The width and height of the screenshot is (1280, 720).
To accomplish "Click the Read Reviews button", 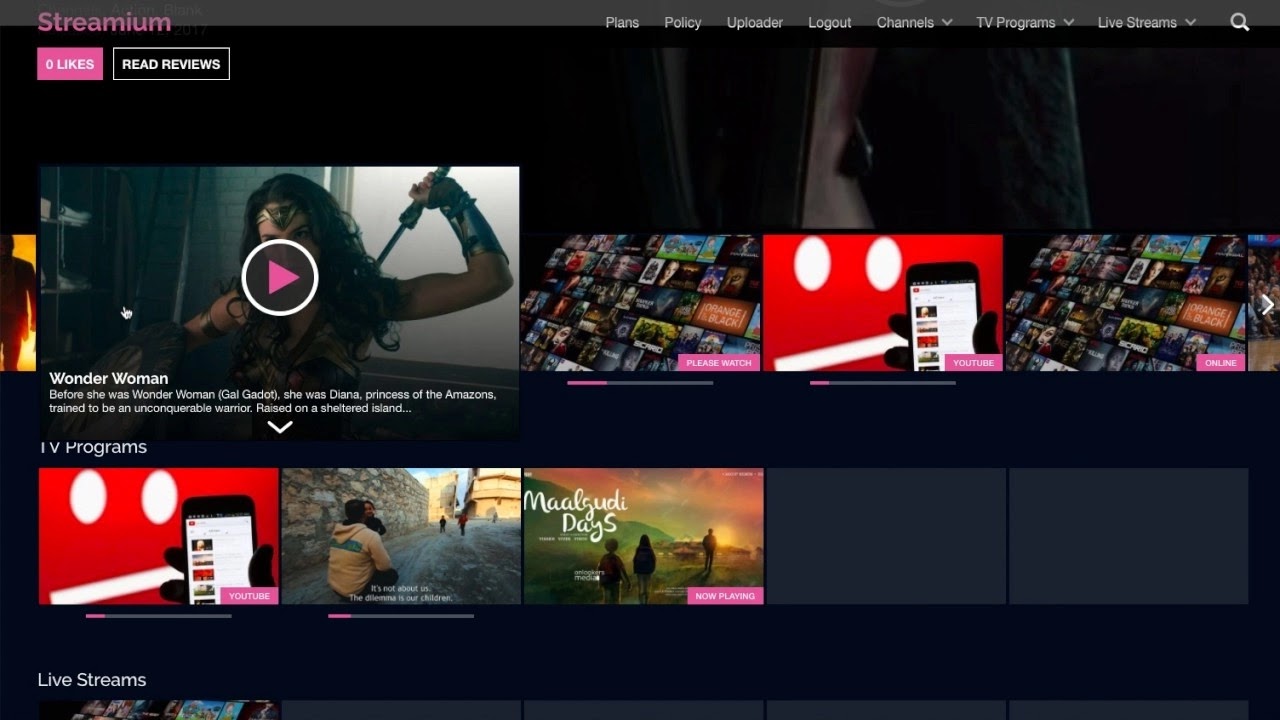I will click(171, 64).
